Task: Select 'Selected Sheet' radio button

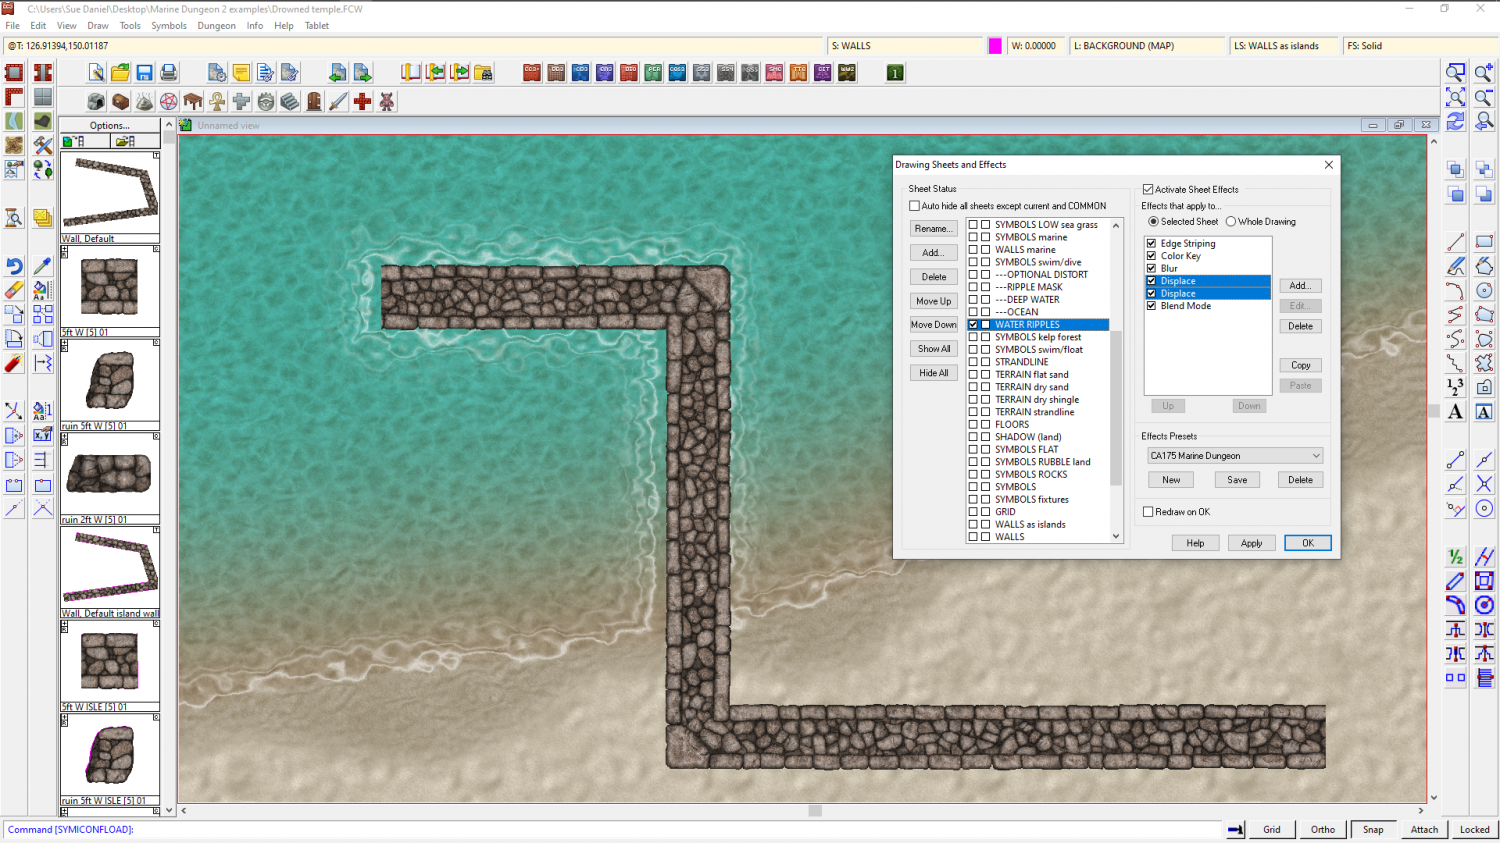Action: 1153,222
